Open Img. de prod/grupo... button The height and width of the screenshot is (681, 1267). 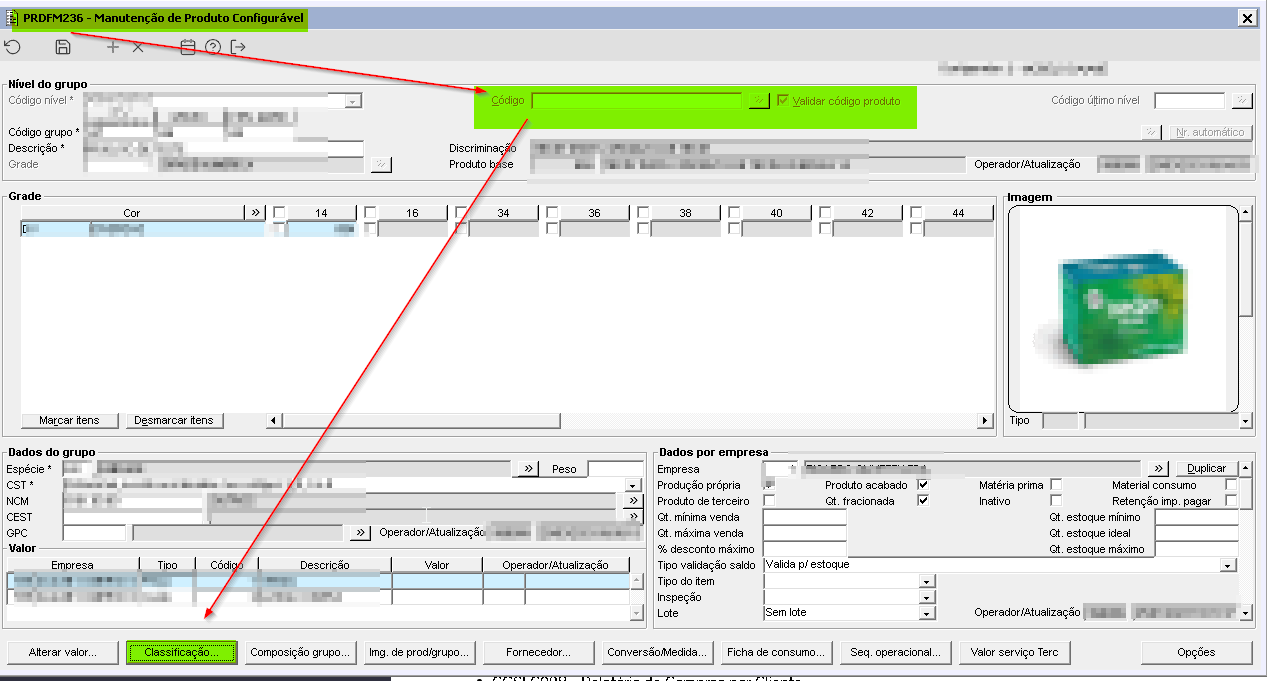click(x=419, y=653)
